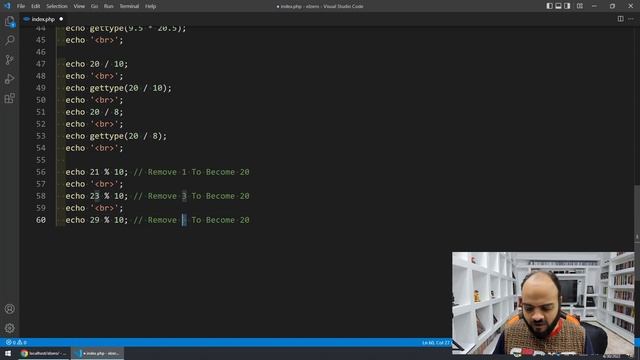The height and width of the screenshot is (360, 640).
Task: Toggle secondary side bar layout icon
Action: (567, 6)
